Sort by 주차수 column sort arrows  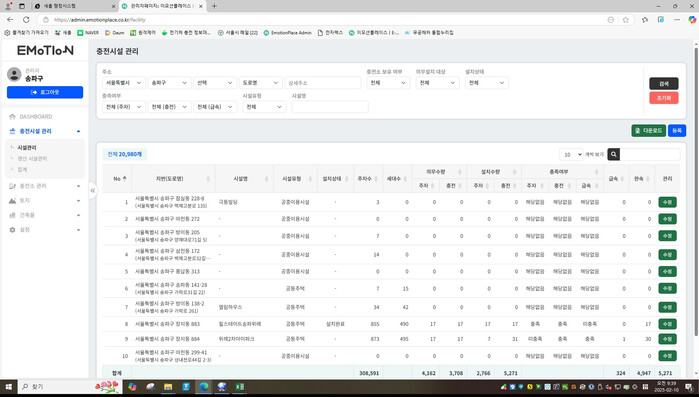point(376,179)
